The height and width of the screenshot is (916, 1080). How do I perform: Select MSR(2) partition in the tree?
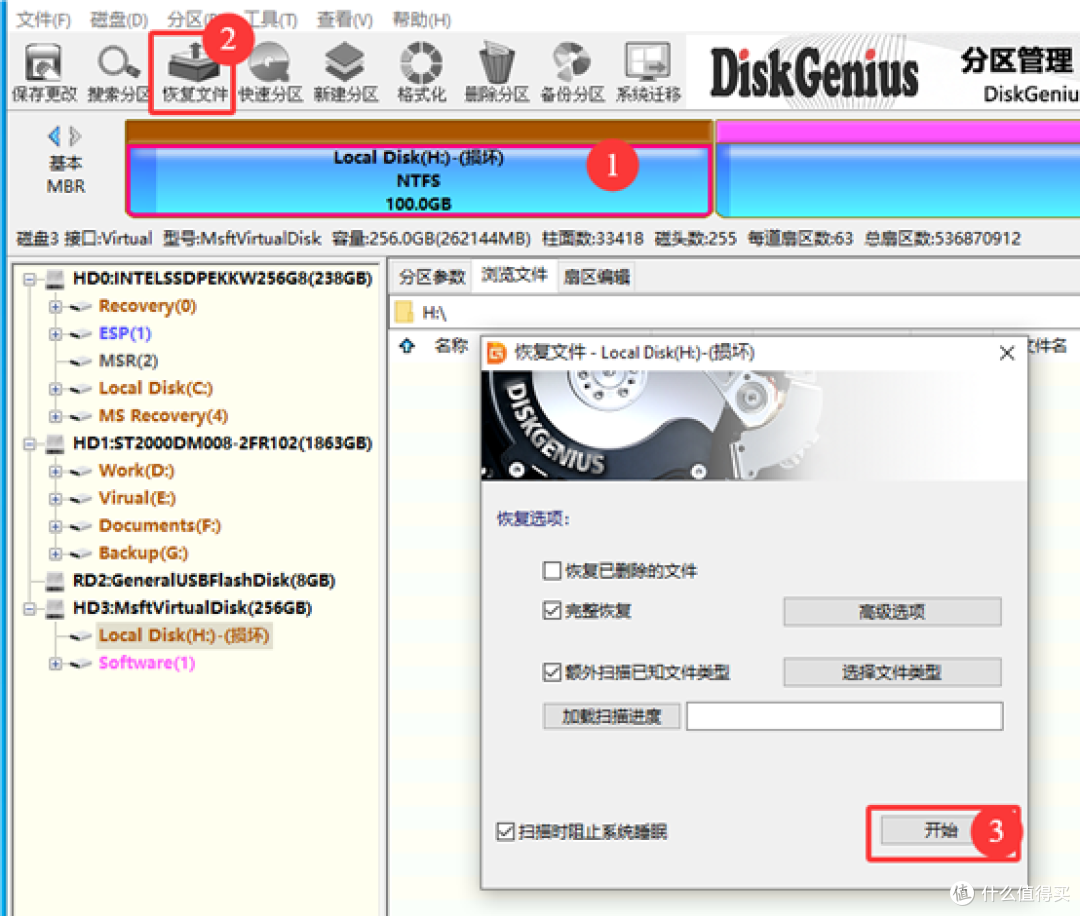pyautogui.click(x=128, y=361)
